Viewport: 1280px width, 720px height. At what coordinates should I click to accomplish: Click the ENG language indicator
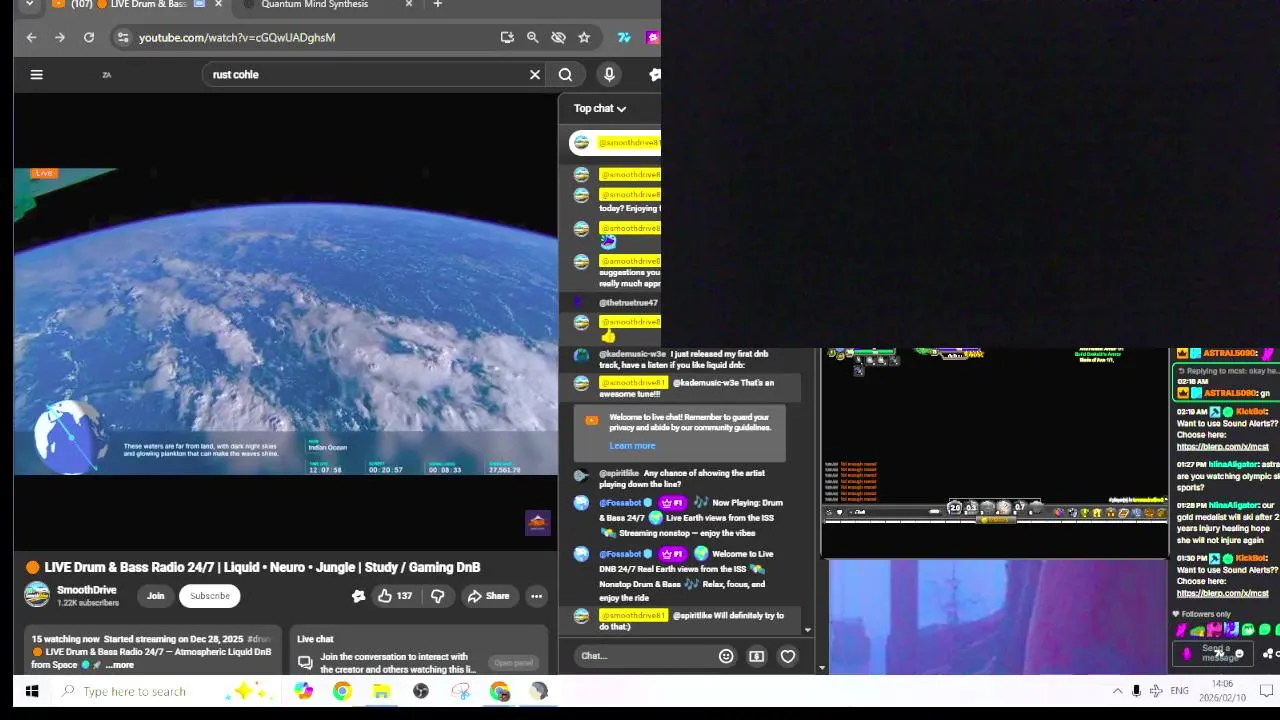[1180, 691]
